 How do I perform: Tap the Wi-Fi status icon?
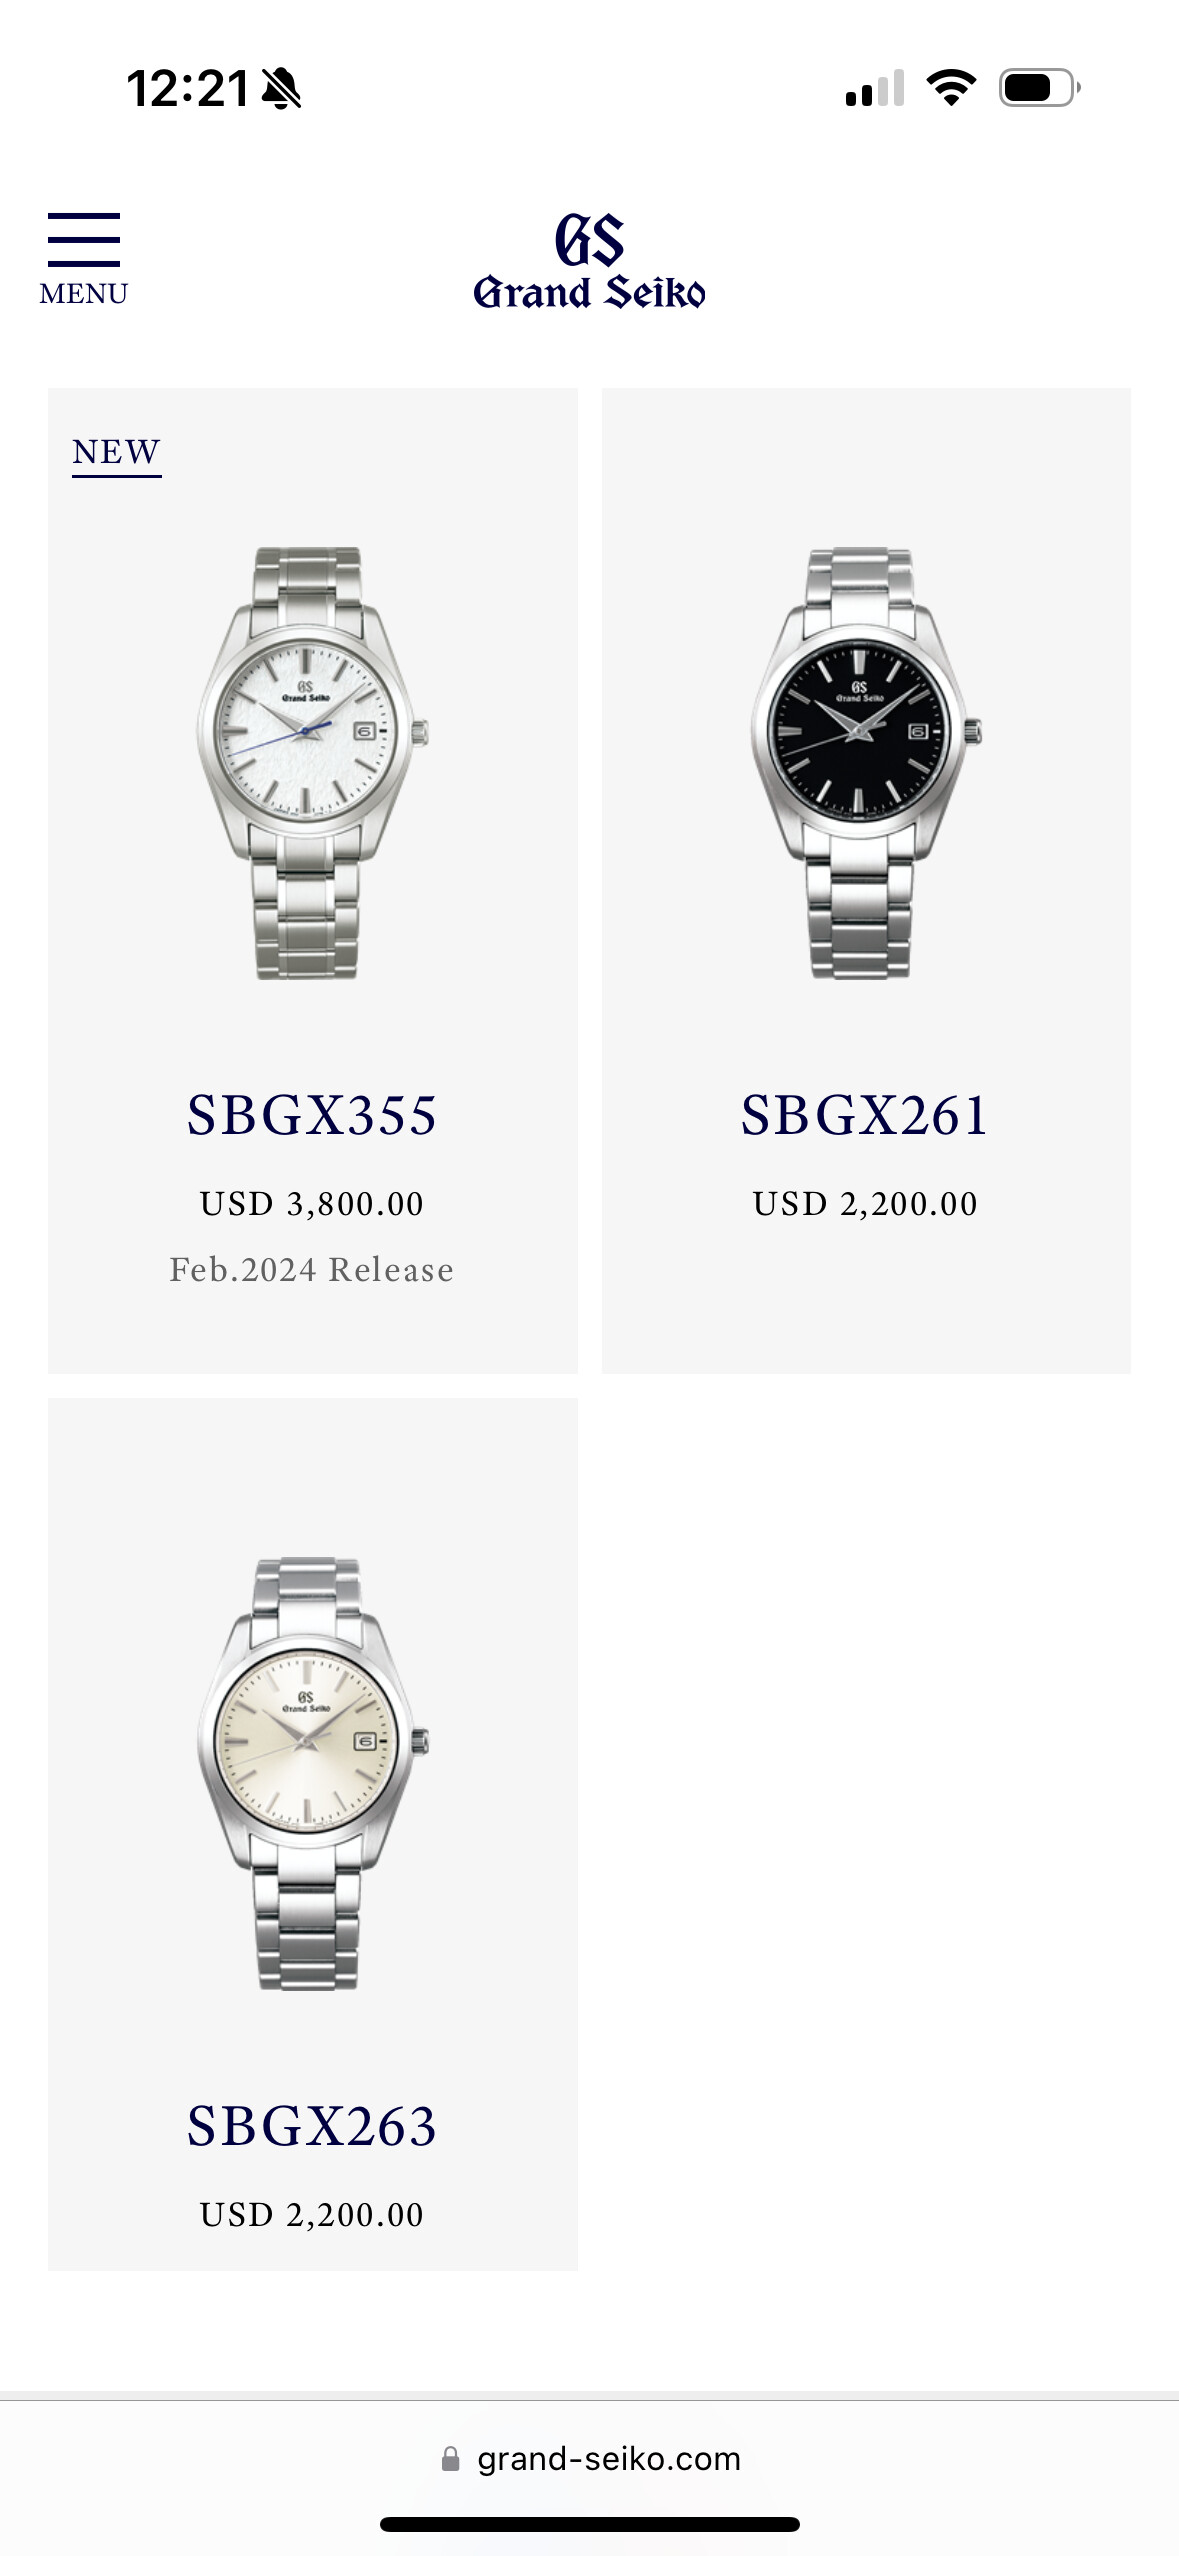pos(951,88)
